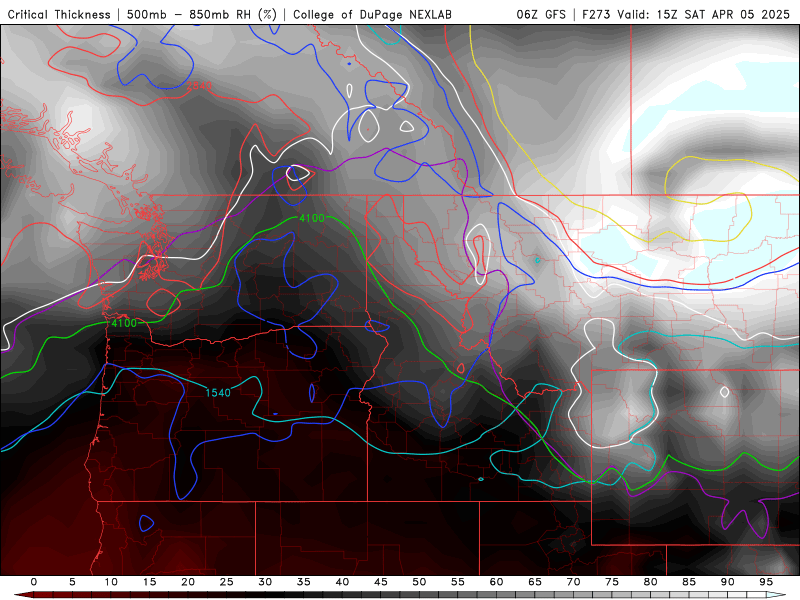Click the '06Z GFS' model run text
This screenshot has width=800, height=600.
point(541,15)
